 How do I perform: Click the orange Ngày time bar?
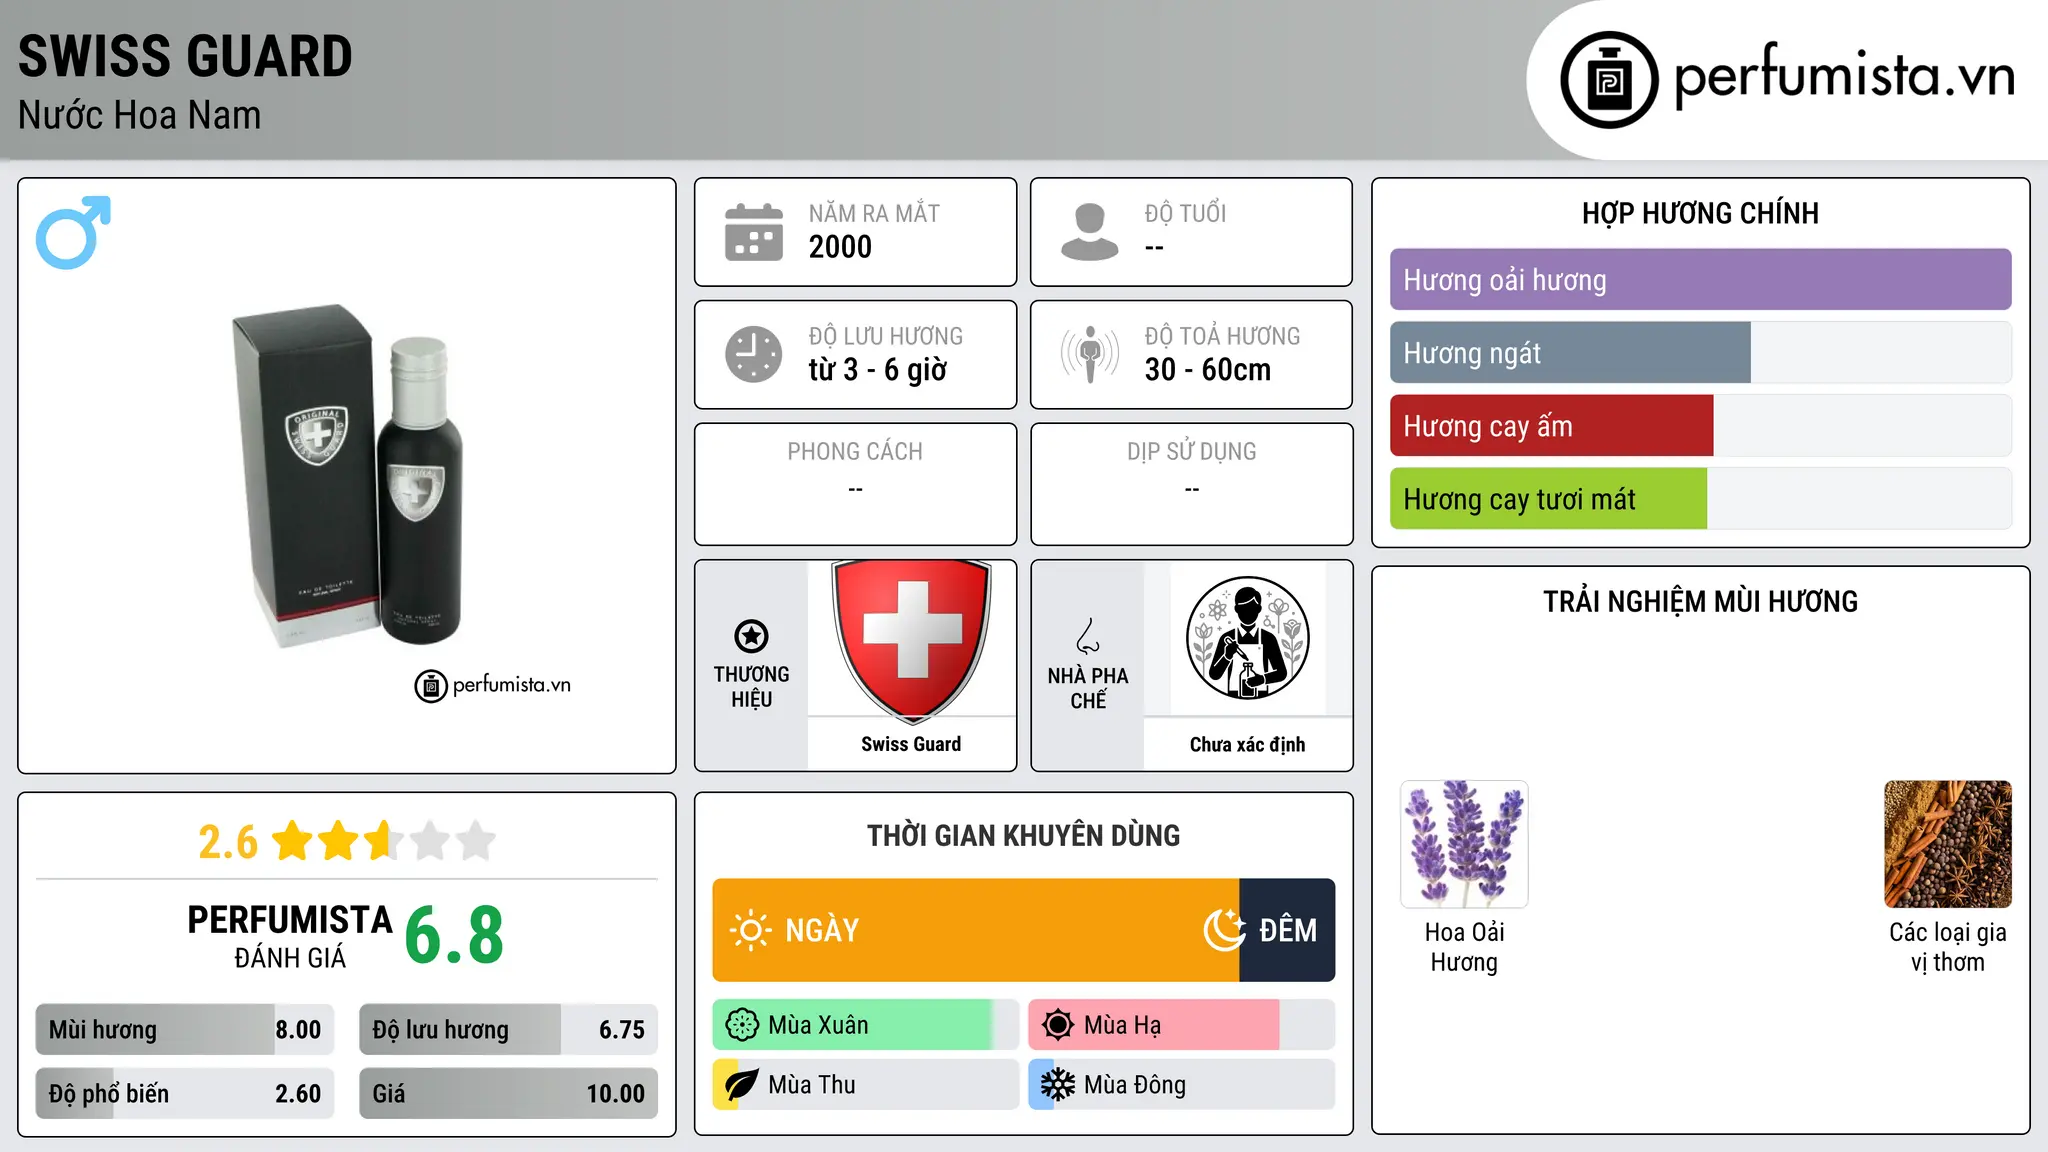pyautogui.click(x=976, y=930)
